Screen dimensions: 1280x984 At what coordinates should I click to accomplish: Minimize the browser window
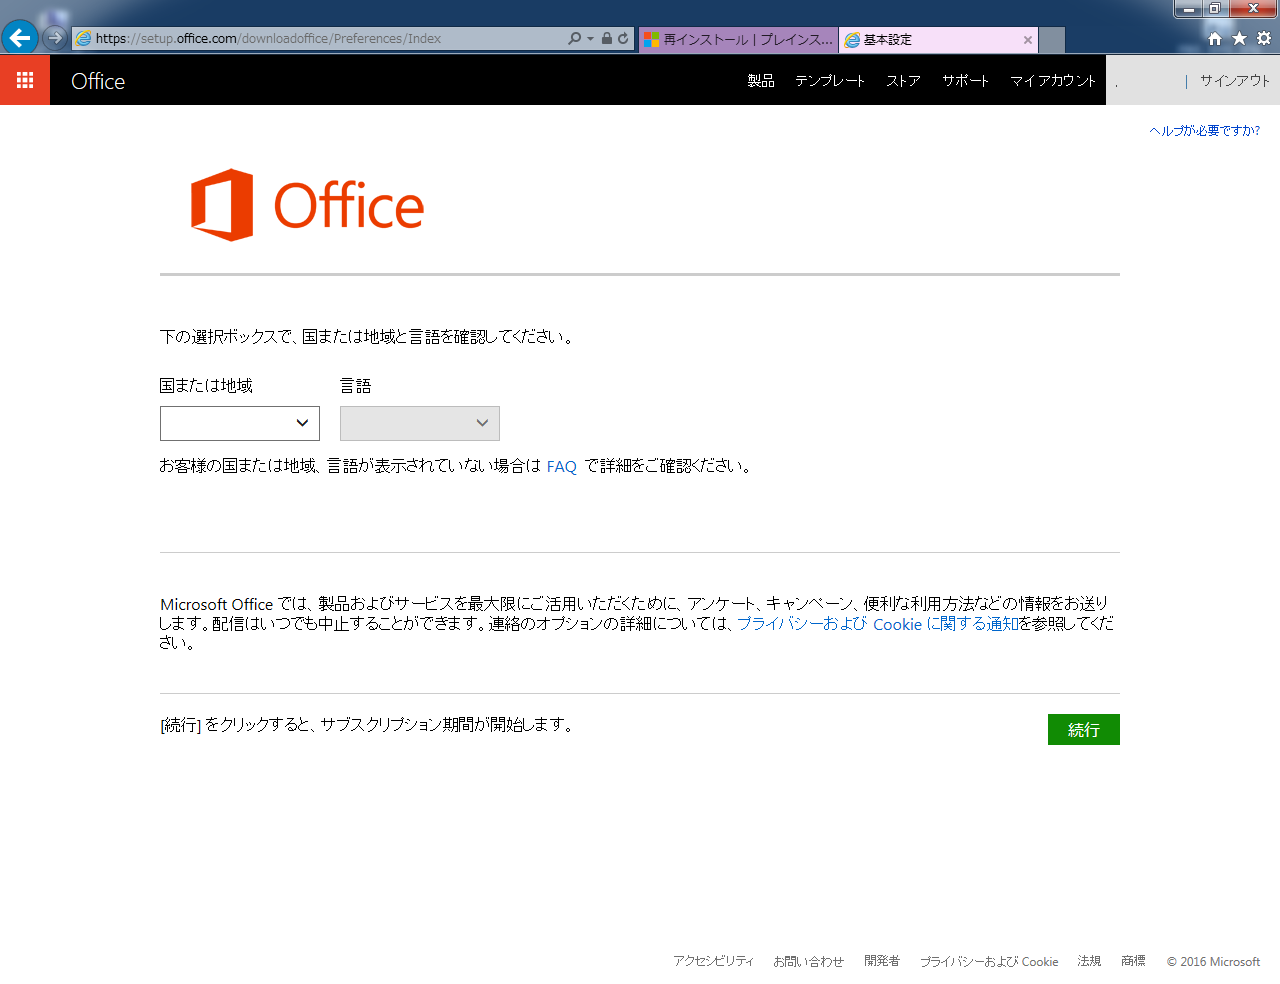coord(1188,9)
